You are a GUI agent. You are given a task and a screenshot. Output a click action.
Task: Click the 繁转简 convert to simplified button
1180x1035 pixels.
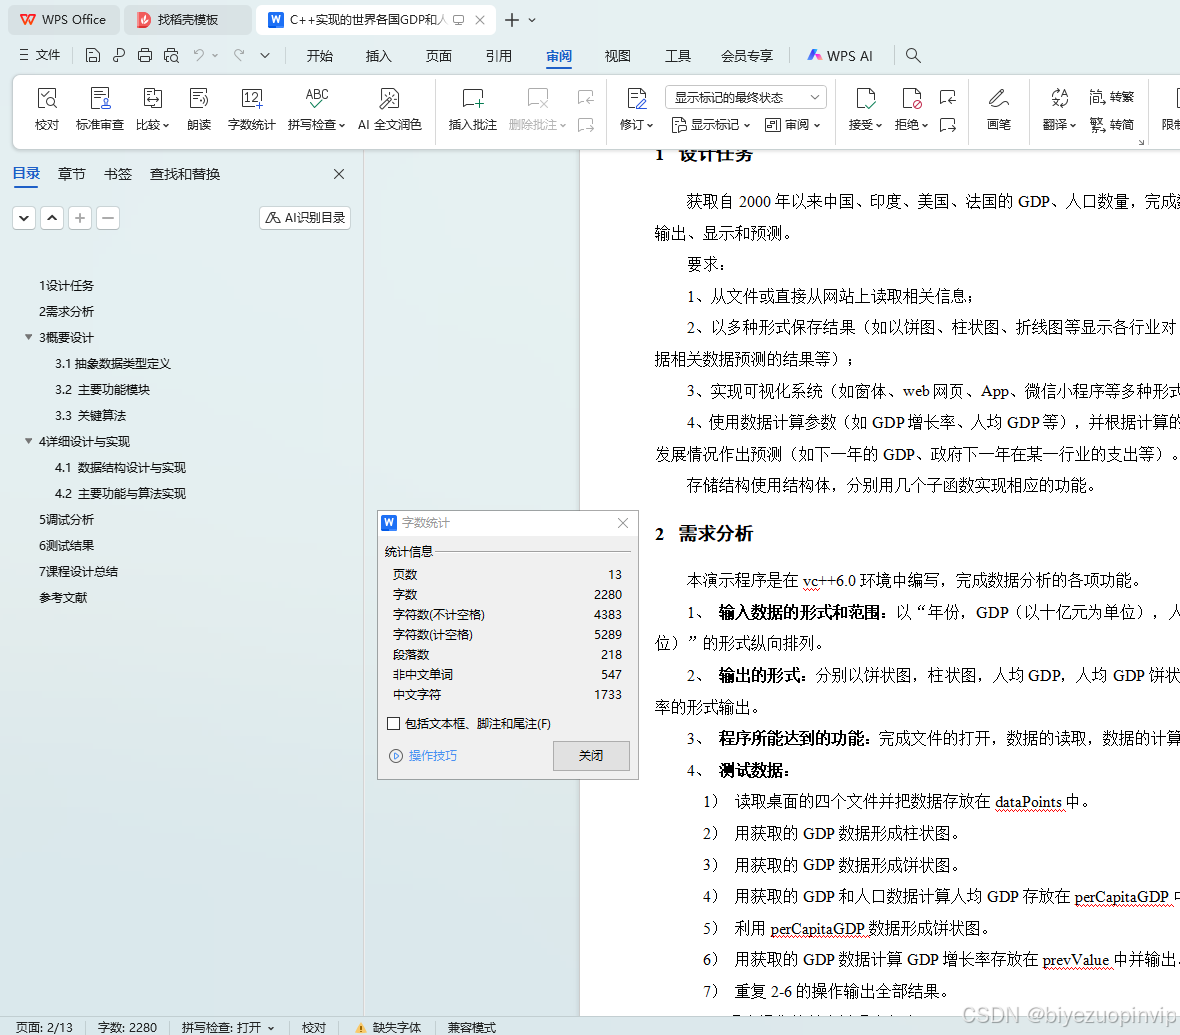(x=1111, y=124)
